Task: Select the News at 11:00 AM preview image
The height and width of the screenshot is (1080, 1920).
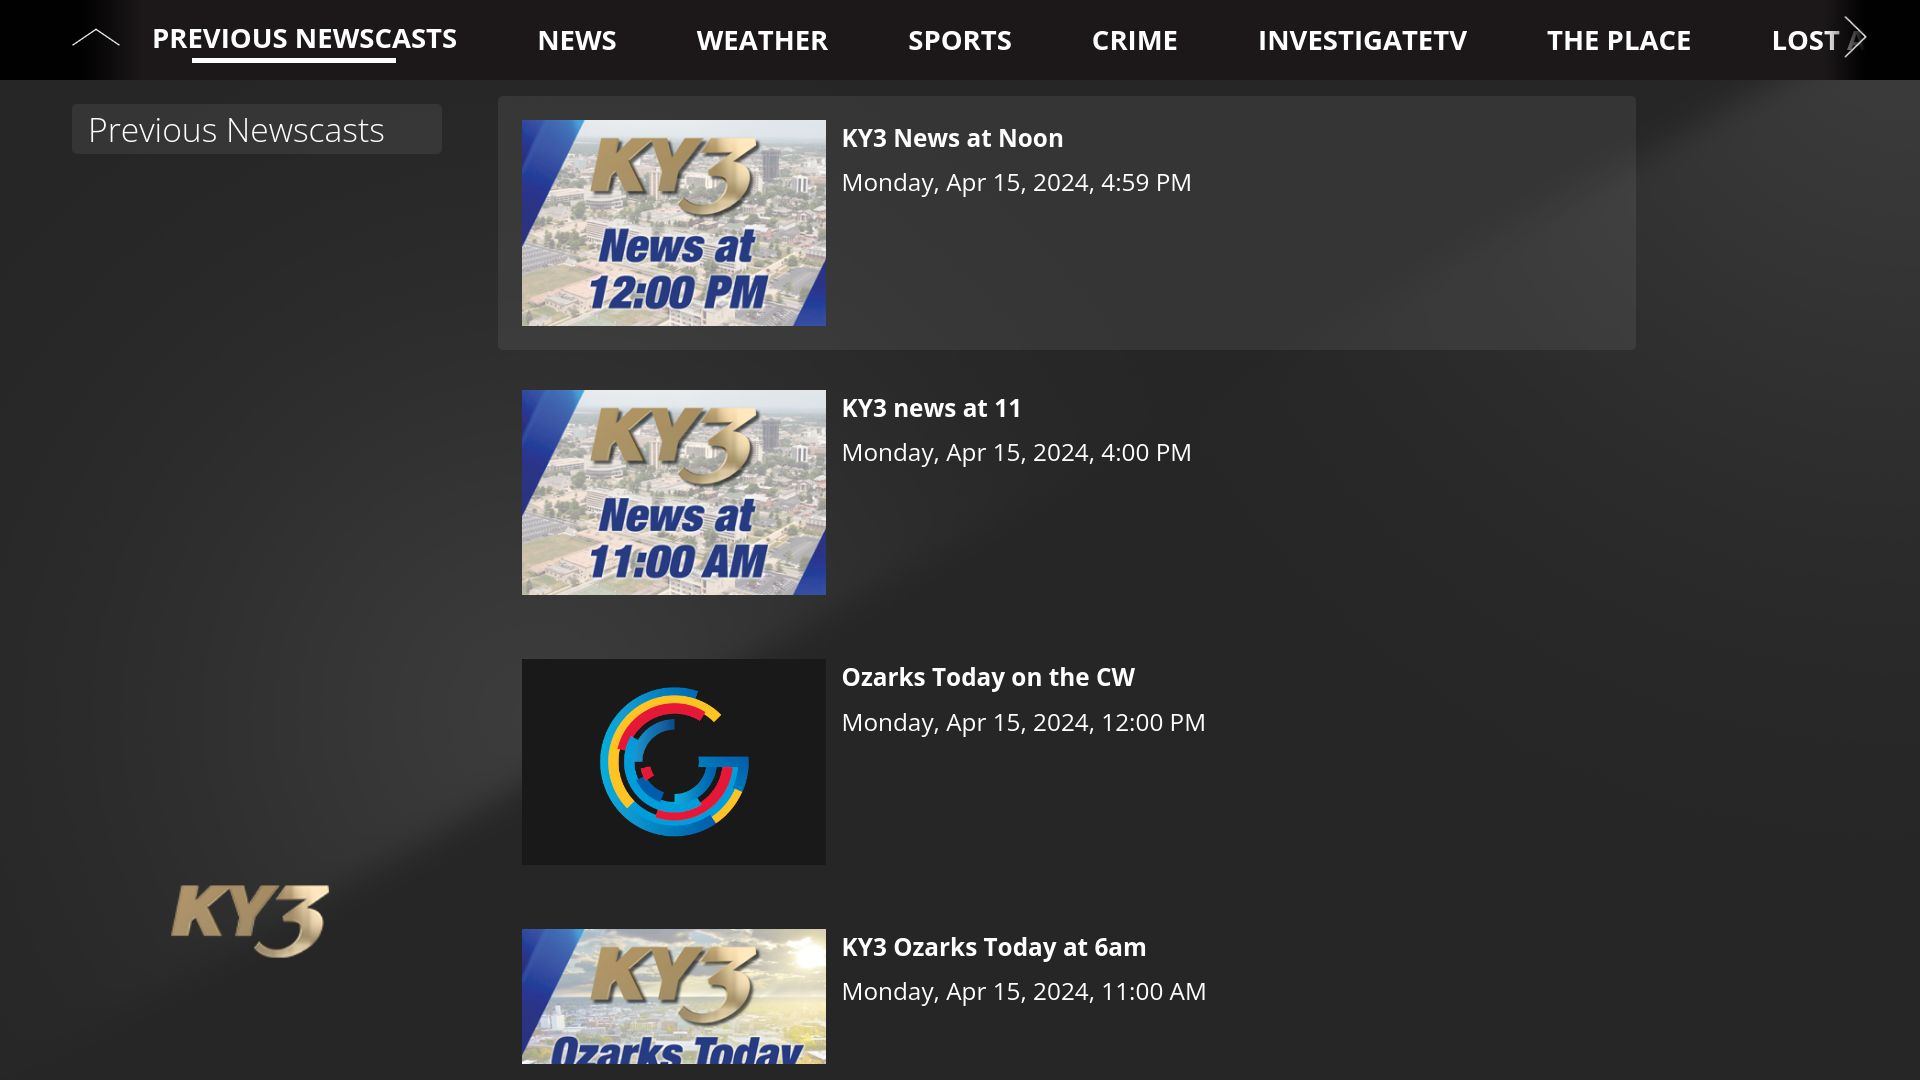Action: [673, 492]
